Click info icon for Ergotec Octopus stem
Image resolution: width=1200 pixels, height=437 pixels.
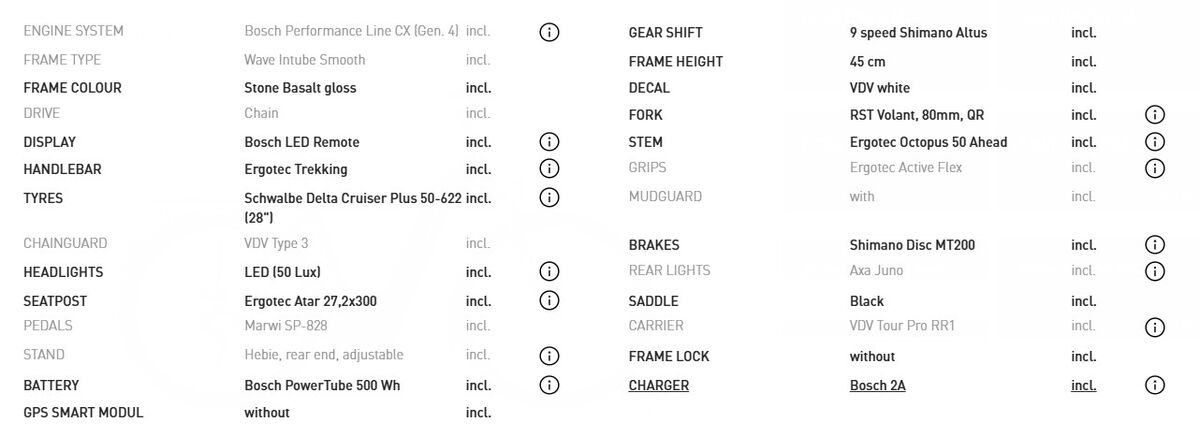1155,142
